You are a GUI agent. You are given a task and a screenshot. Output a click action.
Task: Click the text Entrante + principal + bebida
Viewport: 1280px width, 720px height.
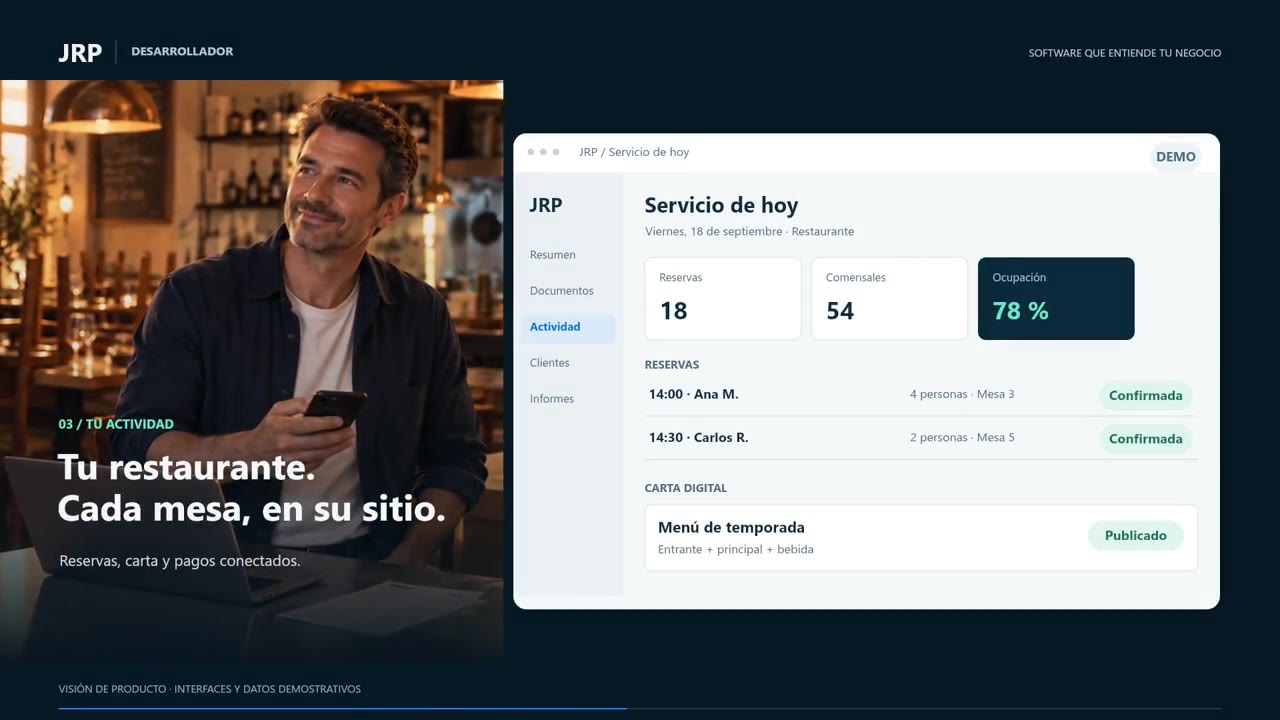tap(736, 550)
